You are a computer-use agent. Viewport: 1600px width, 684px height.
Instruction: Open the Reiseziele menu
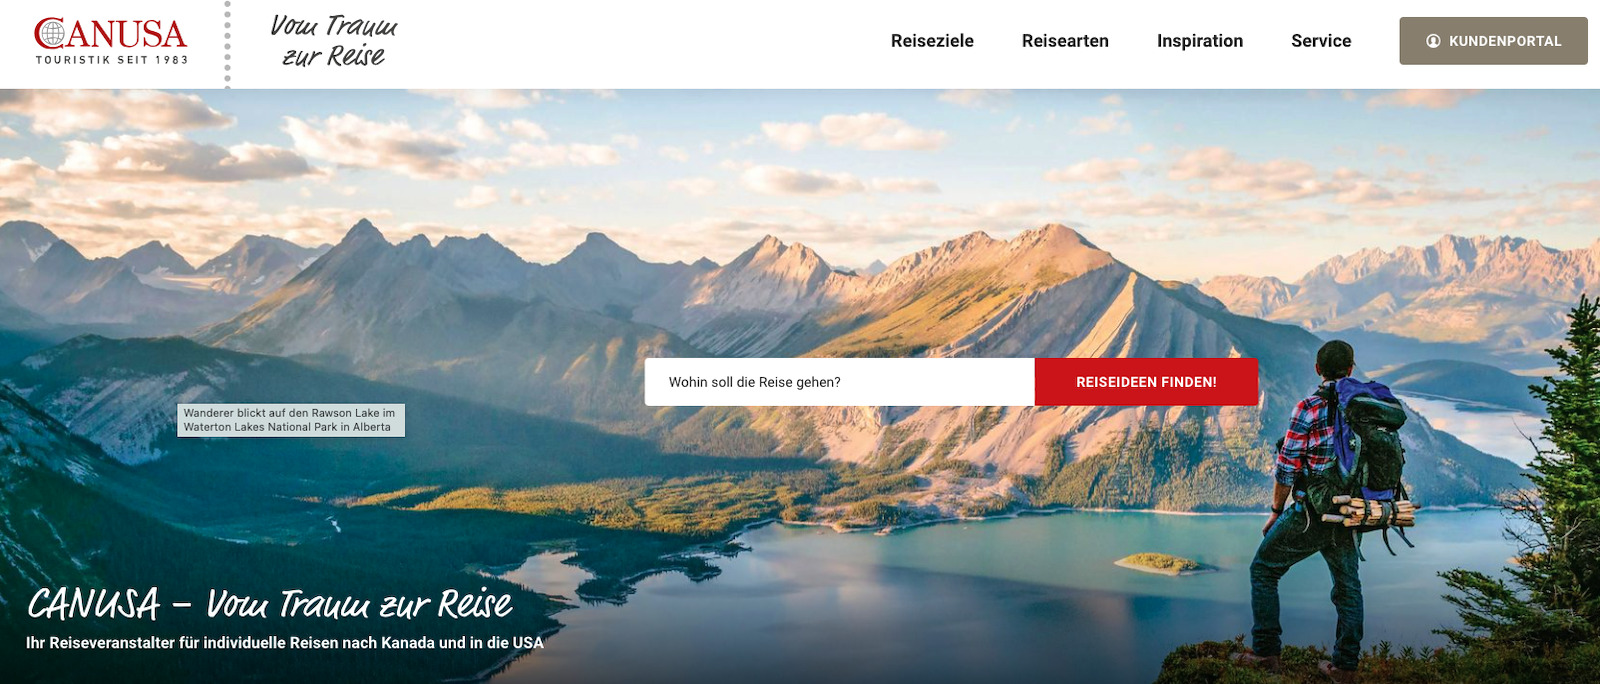tap(932, 41)
